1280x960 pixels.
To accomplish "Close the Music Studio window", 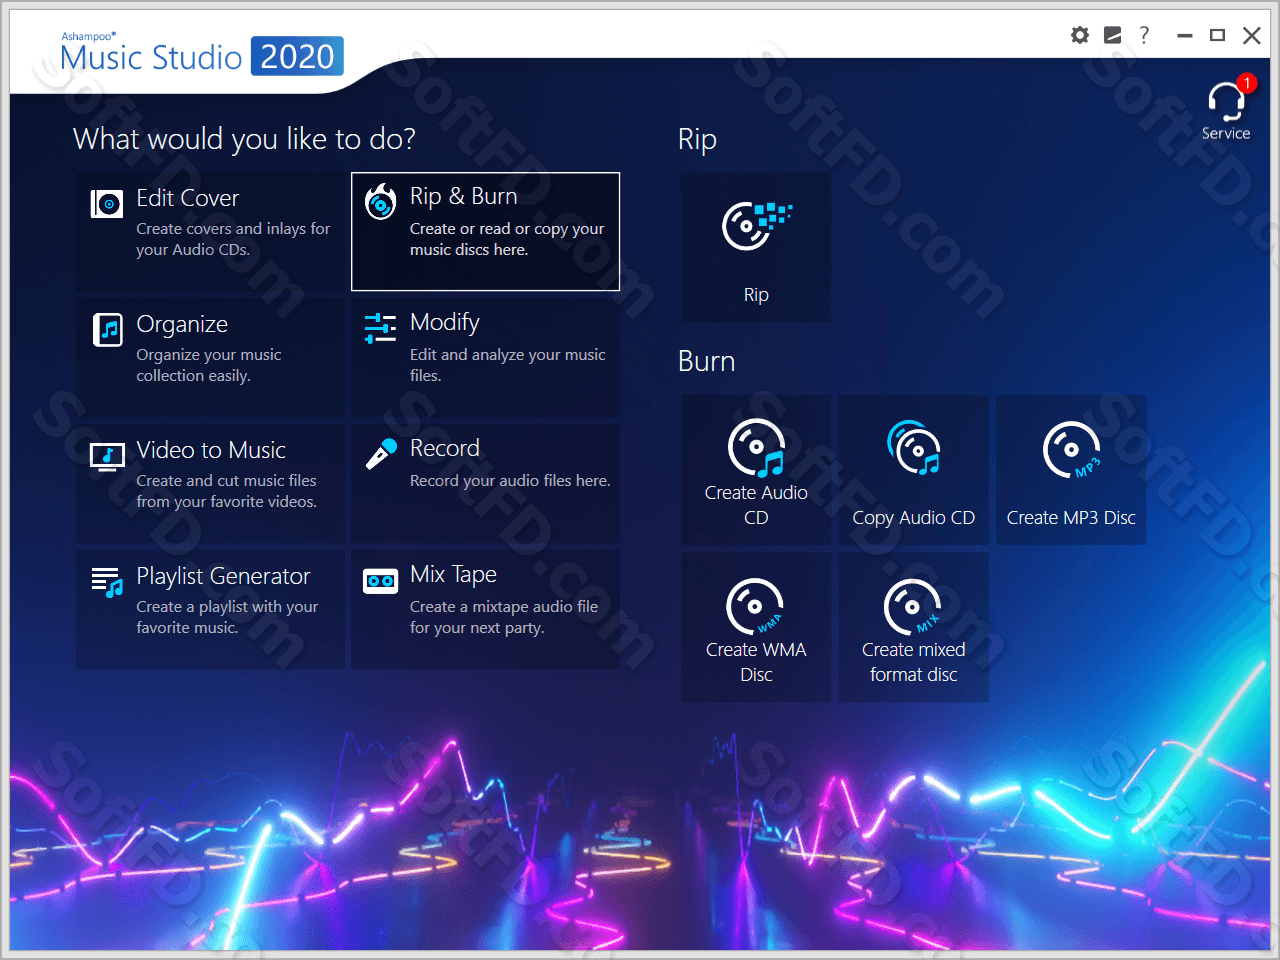I will coord(1251,35).
